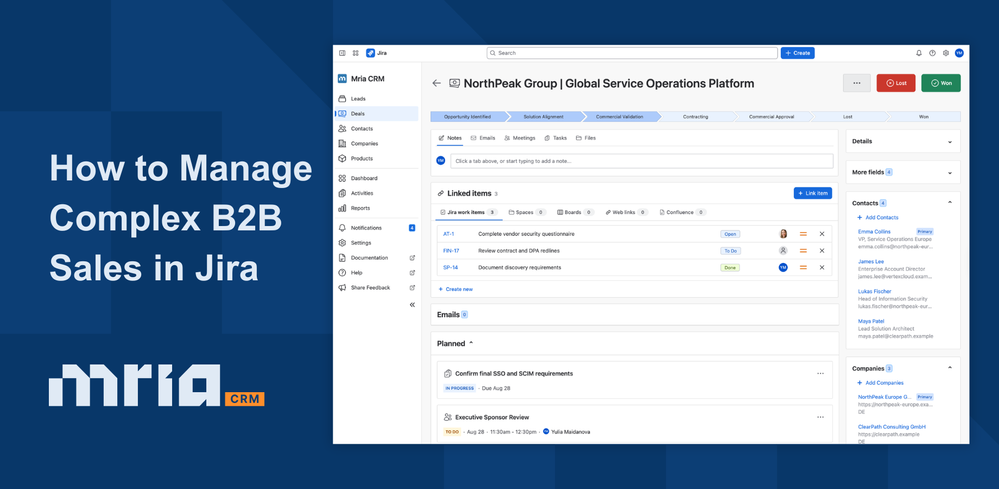Mark the deal as Won

point(940,83)
